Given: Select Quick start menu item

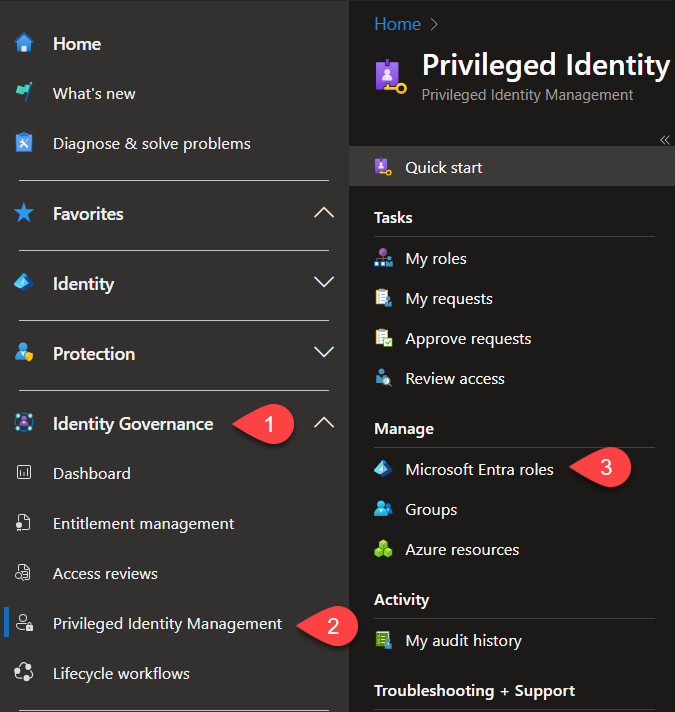Looking at the screenshot, I should point(512,166).
